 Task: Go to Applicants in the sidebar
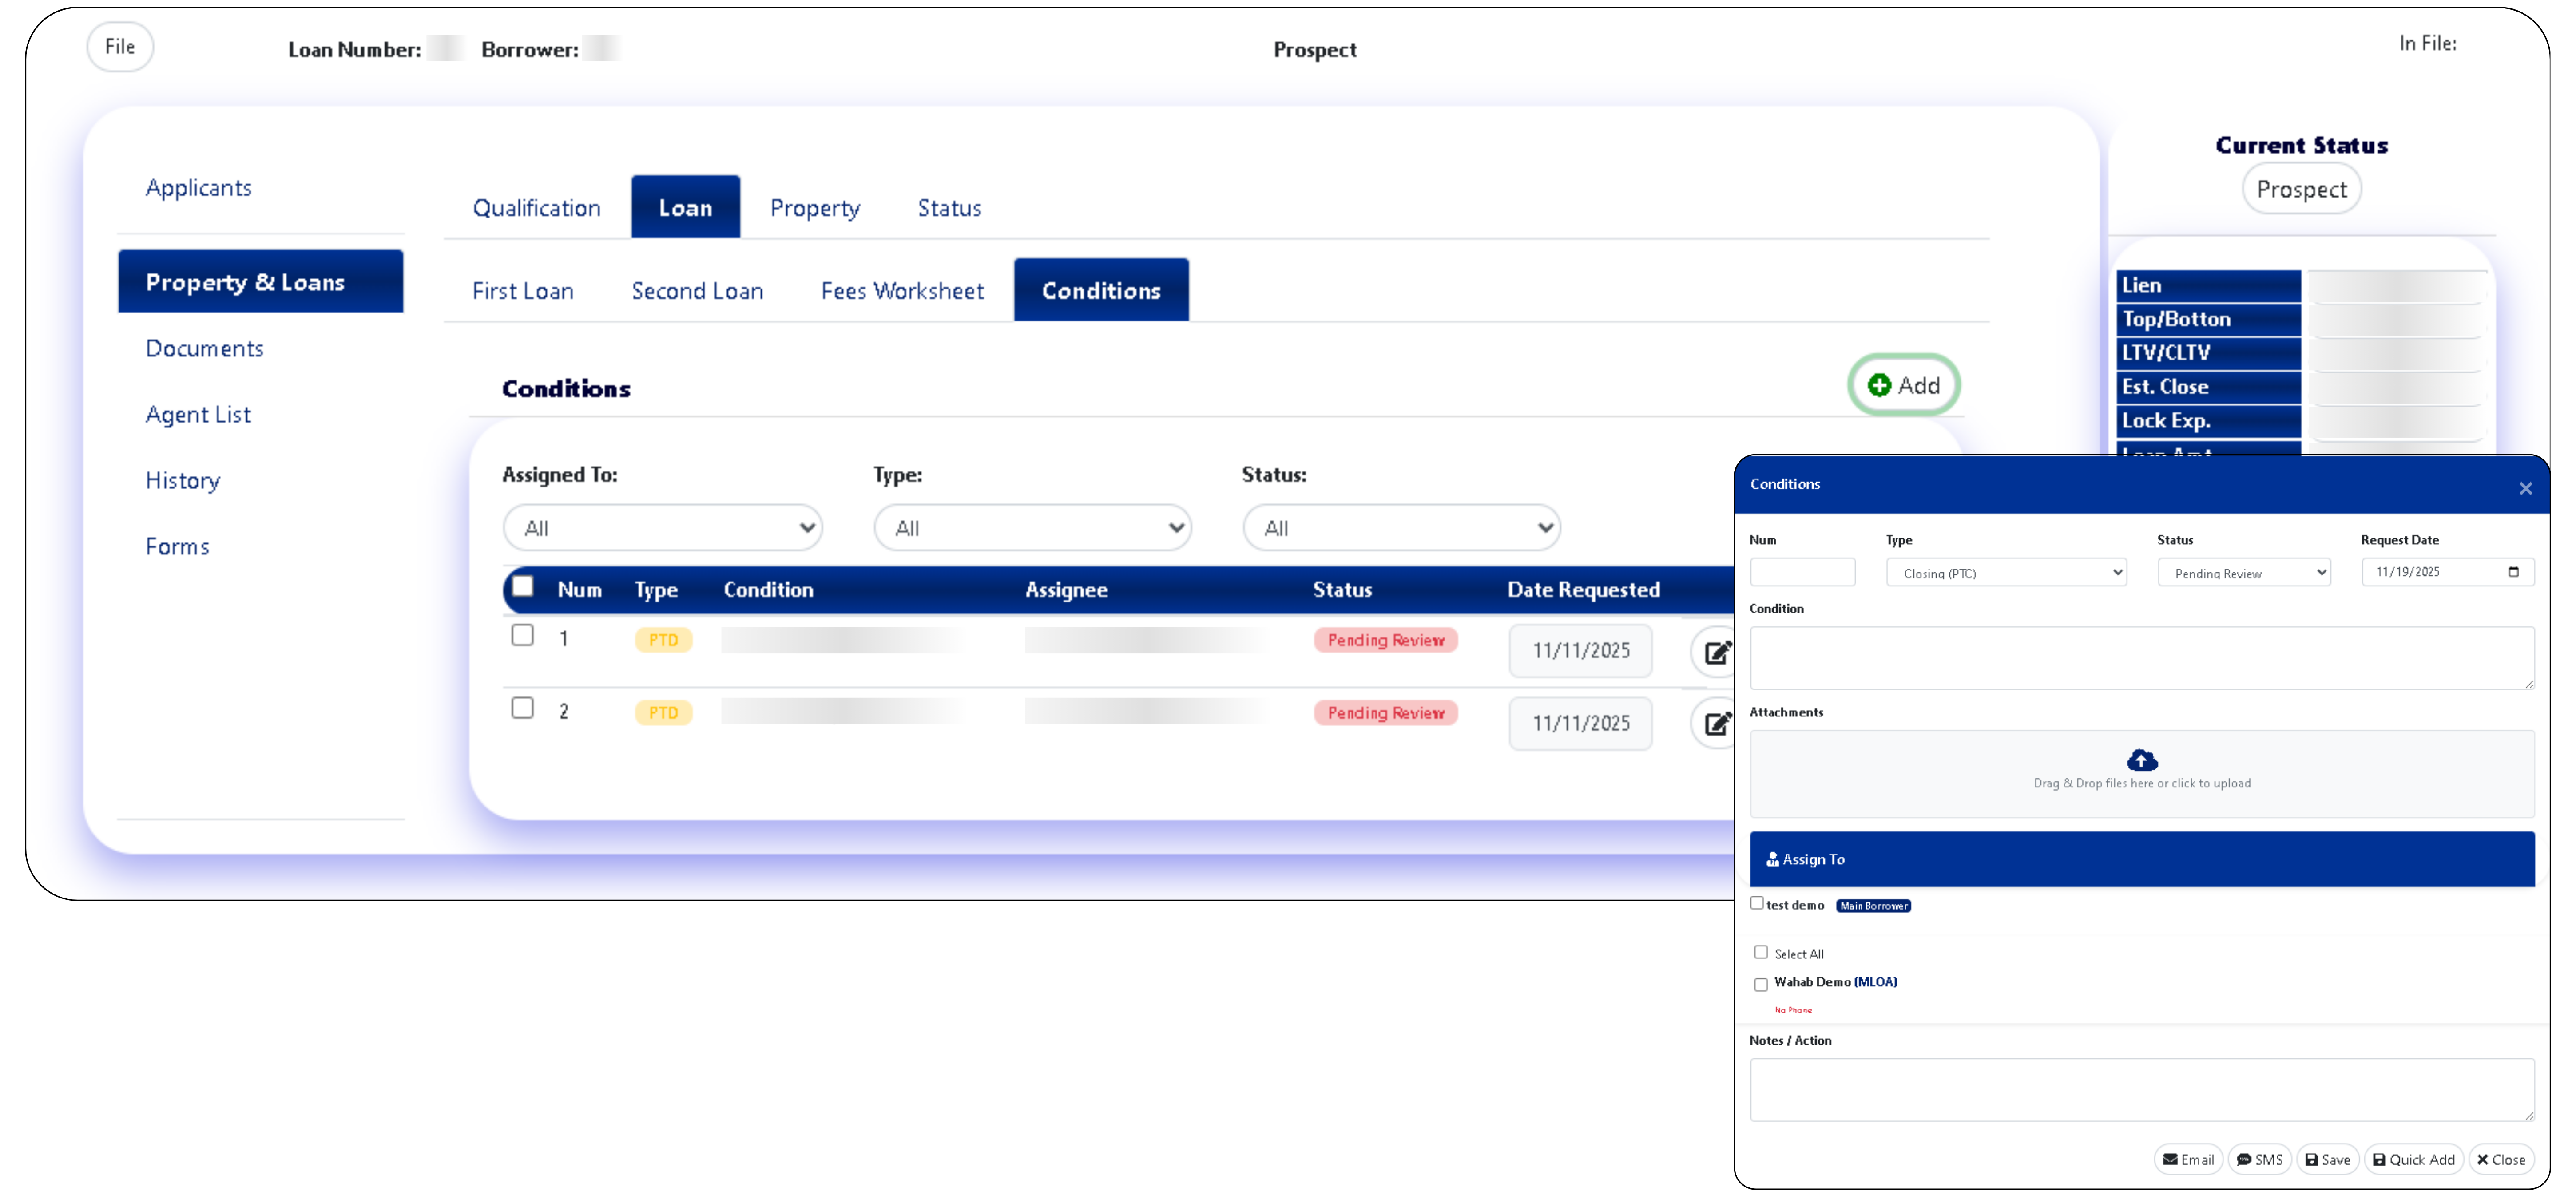(x=199, y=188)
